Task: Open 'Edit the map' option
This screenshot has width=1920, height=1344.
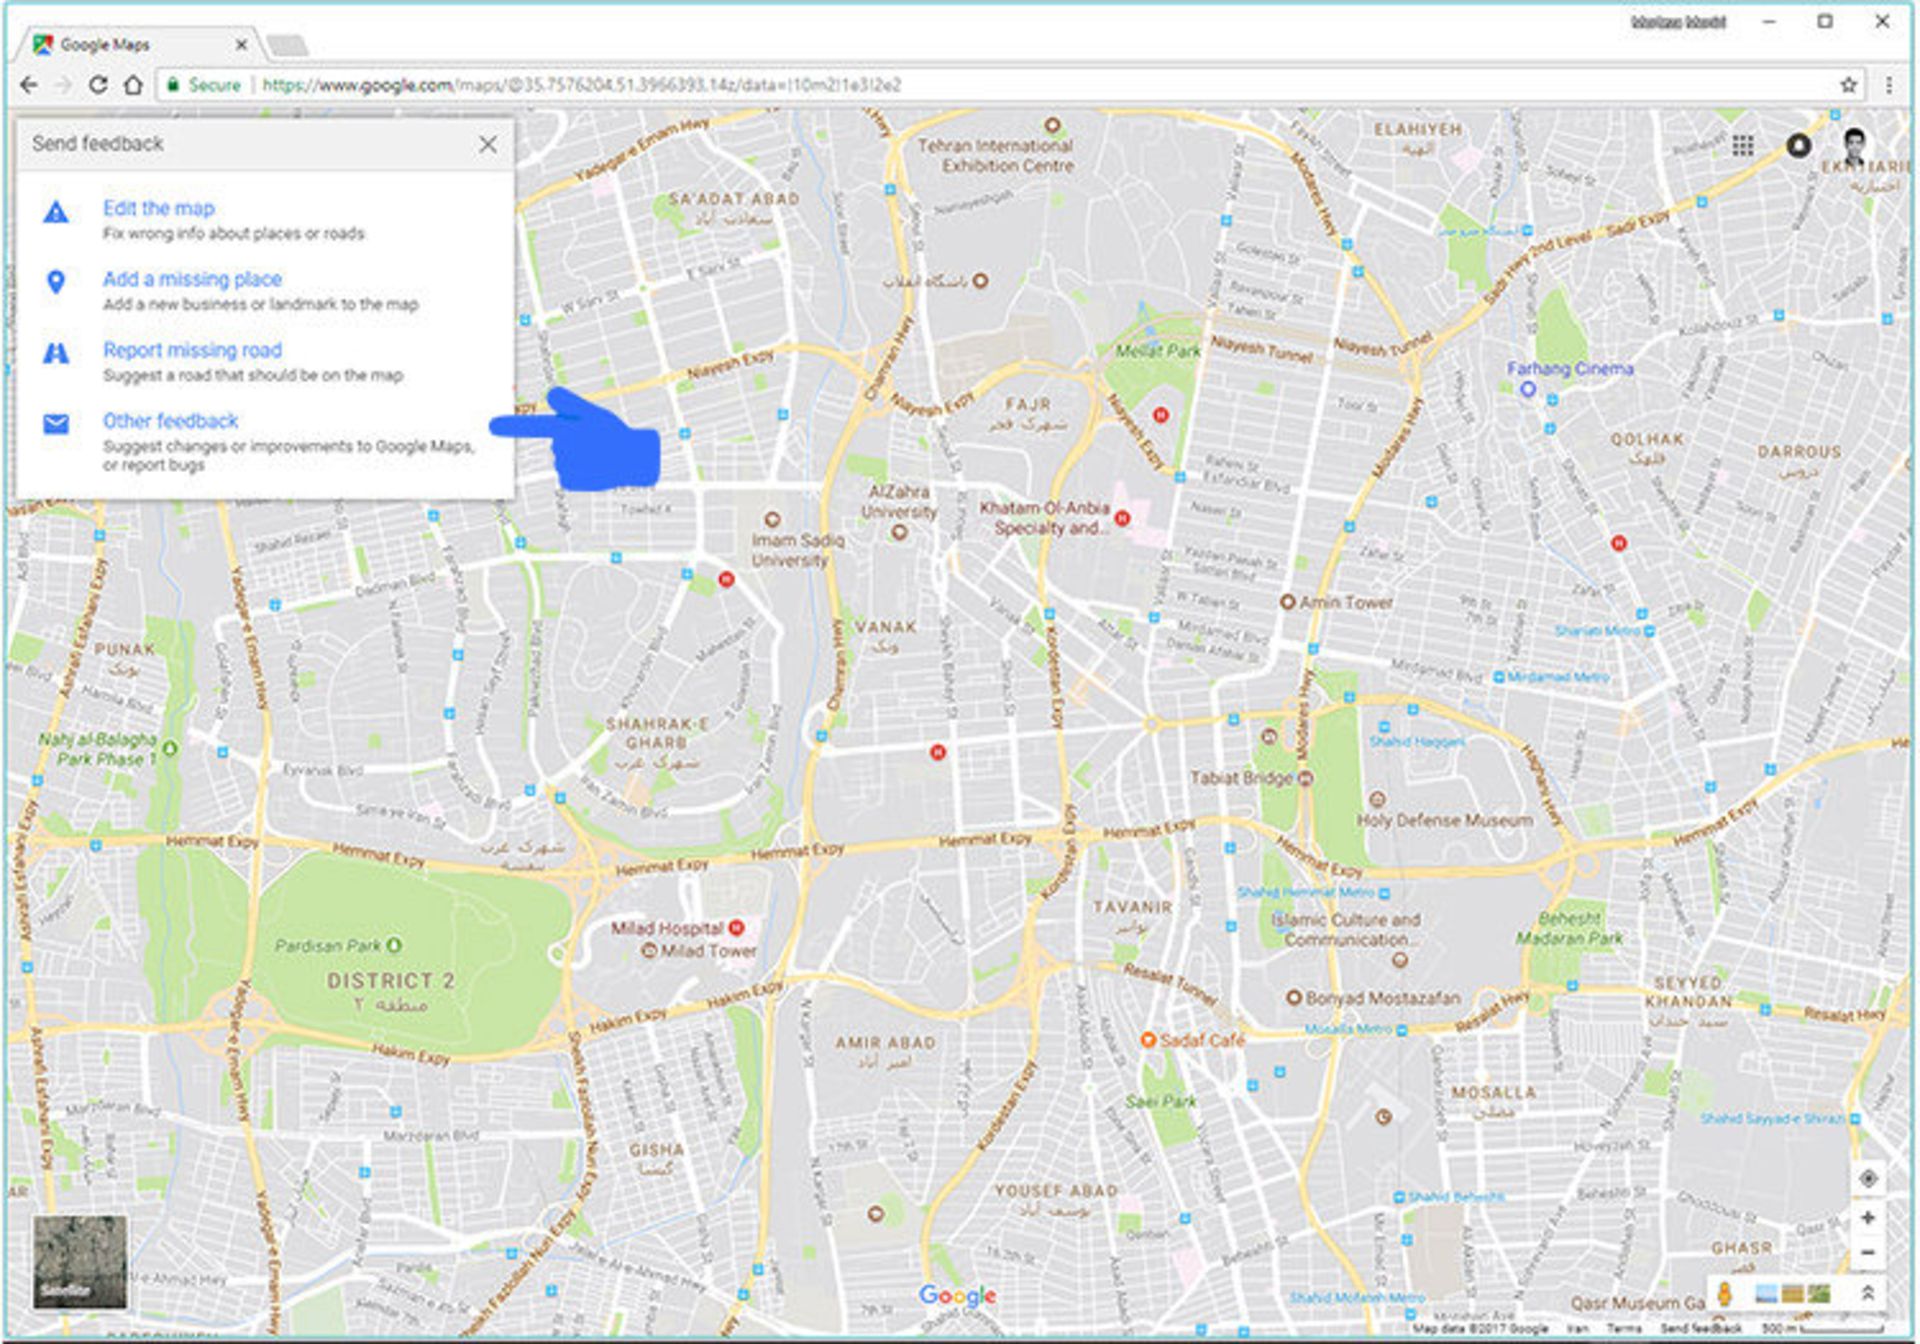Action: [159, 208]
